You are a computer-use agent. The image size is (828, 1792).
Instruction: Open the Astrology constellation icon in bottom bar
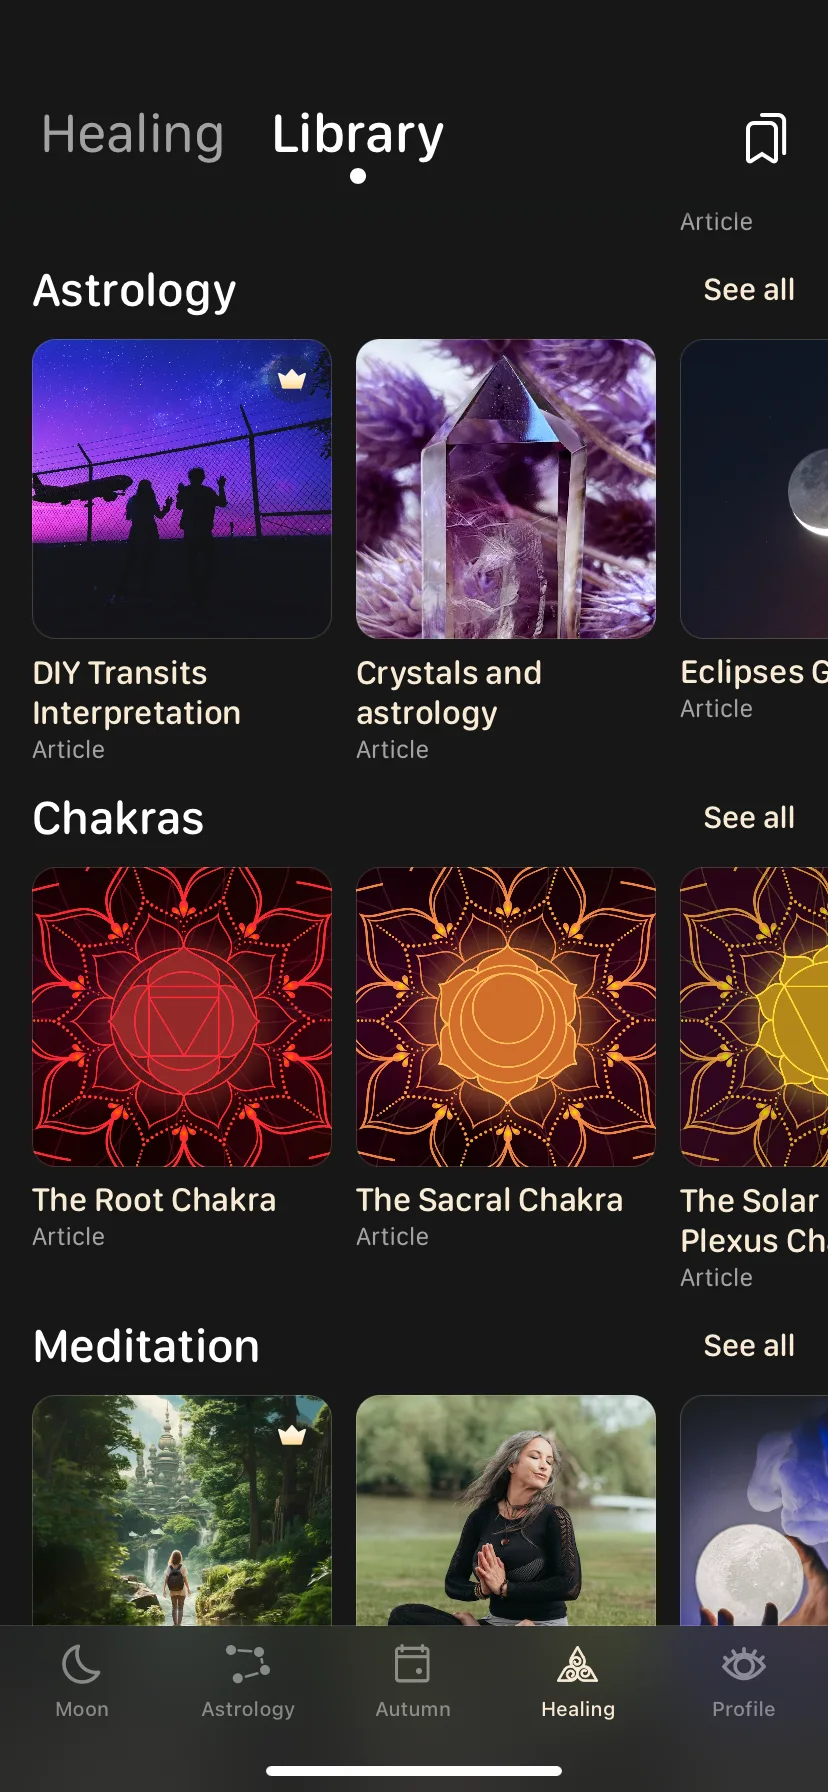pyautogui.click(x=248, y=1665)
